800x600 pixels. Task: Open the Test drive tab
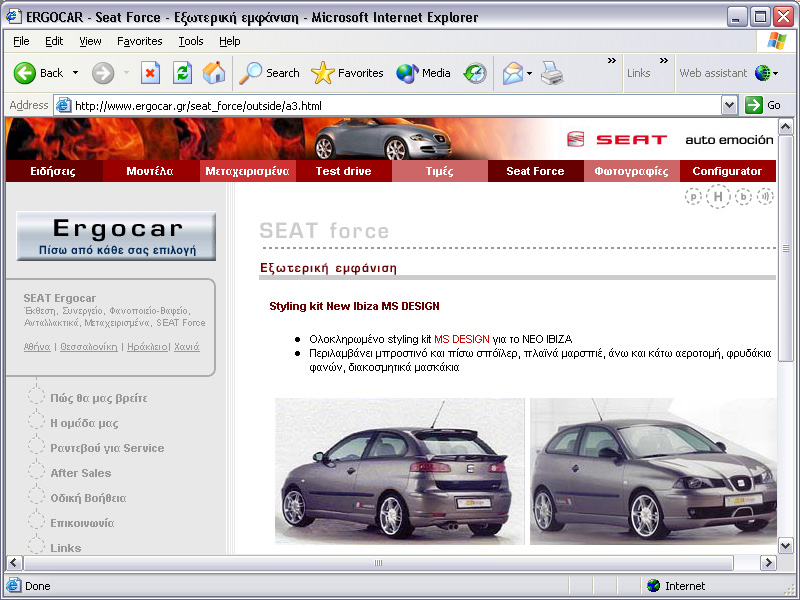click(343, 171)
